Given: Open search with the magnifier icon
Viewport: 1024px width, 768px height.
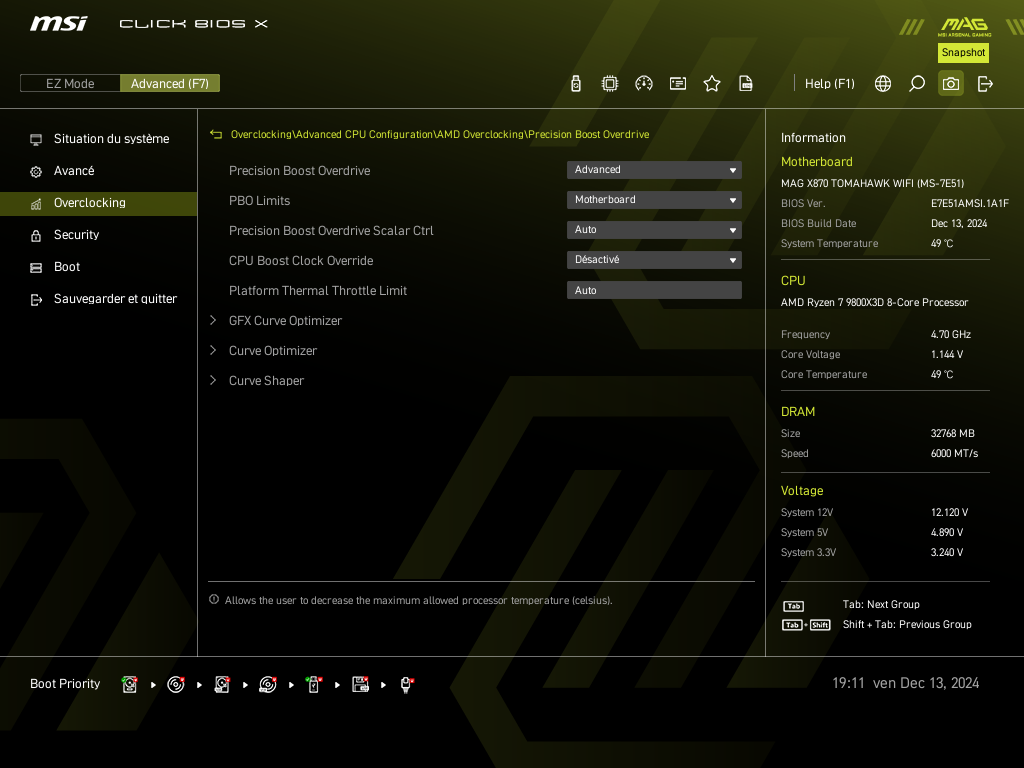Looking at the screenshot, I should click(x=917, y=84).
